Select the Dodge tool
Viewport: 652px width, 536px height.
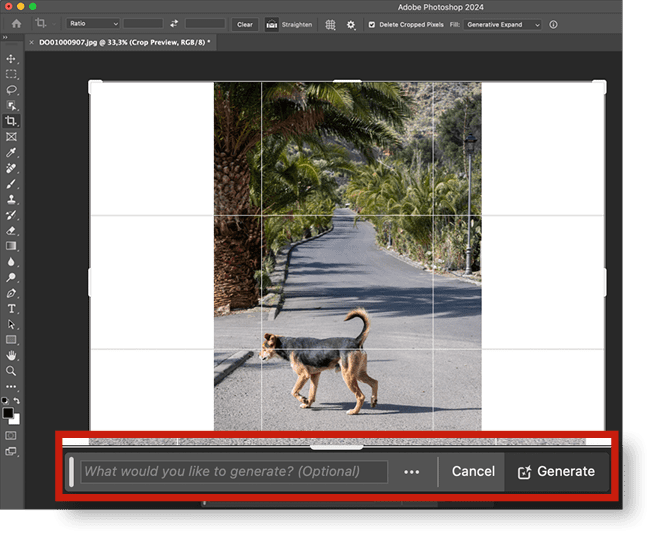pos(11,277)
